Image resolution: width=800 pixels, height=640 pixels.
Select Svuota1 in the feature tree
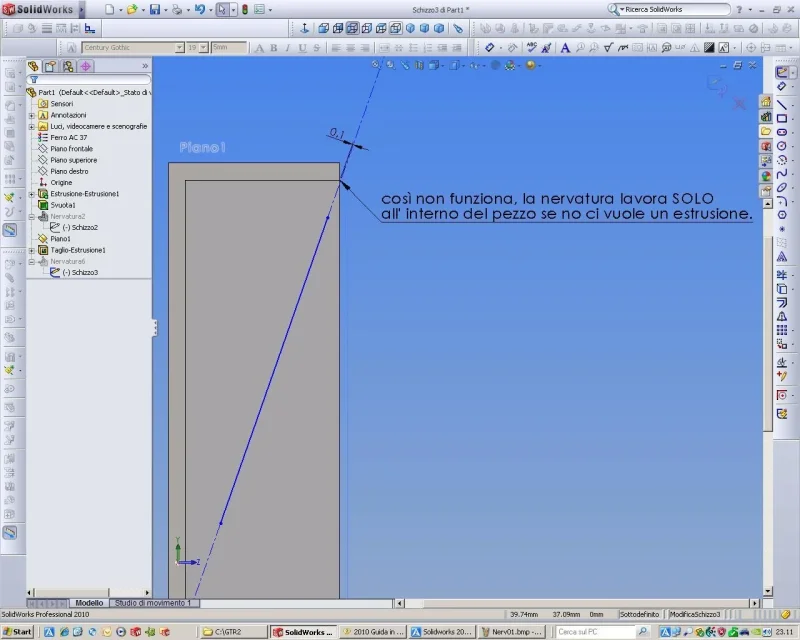coord(63,205)
